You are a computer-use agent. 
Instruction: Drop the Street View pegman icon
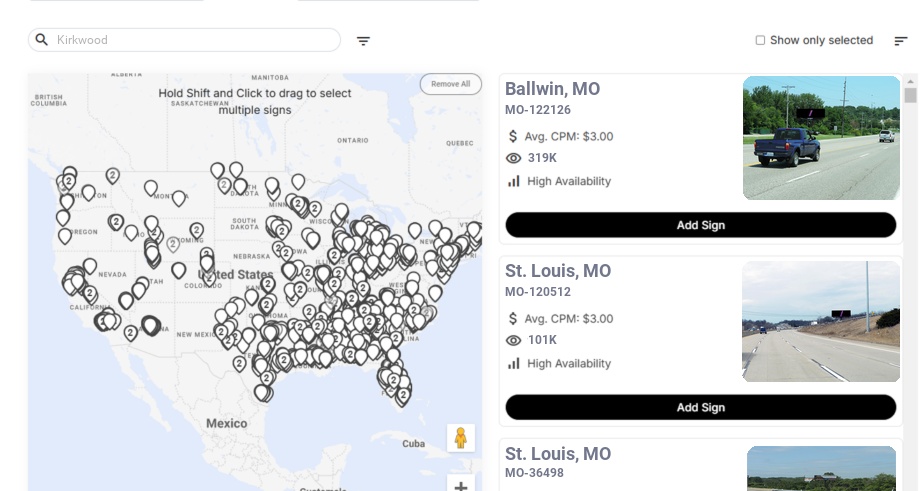coord(460,438)
